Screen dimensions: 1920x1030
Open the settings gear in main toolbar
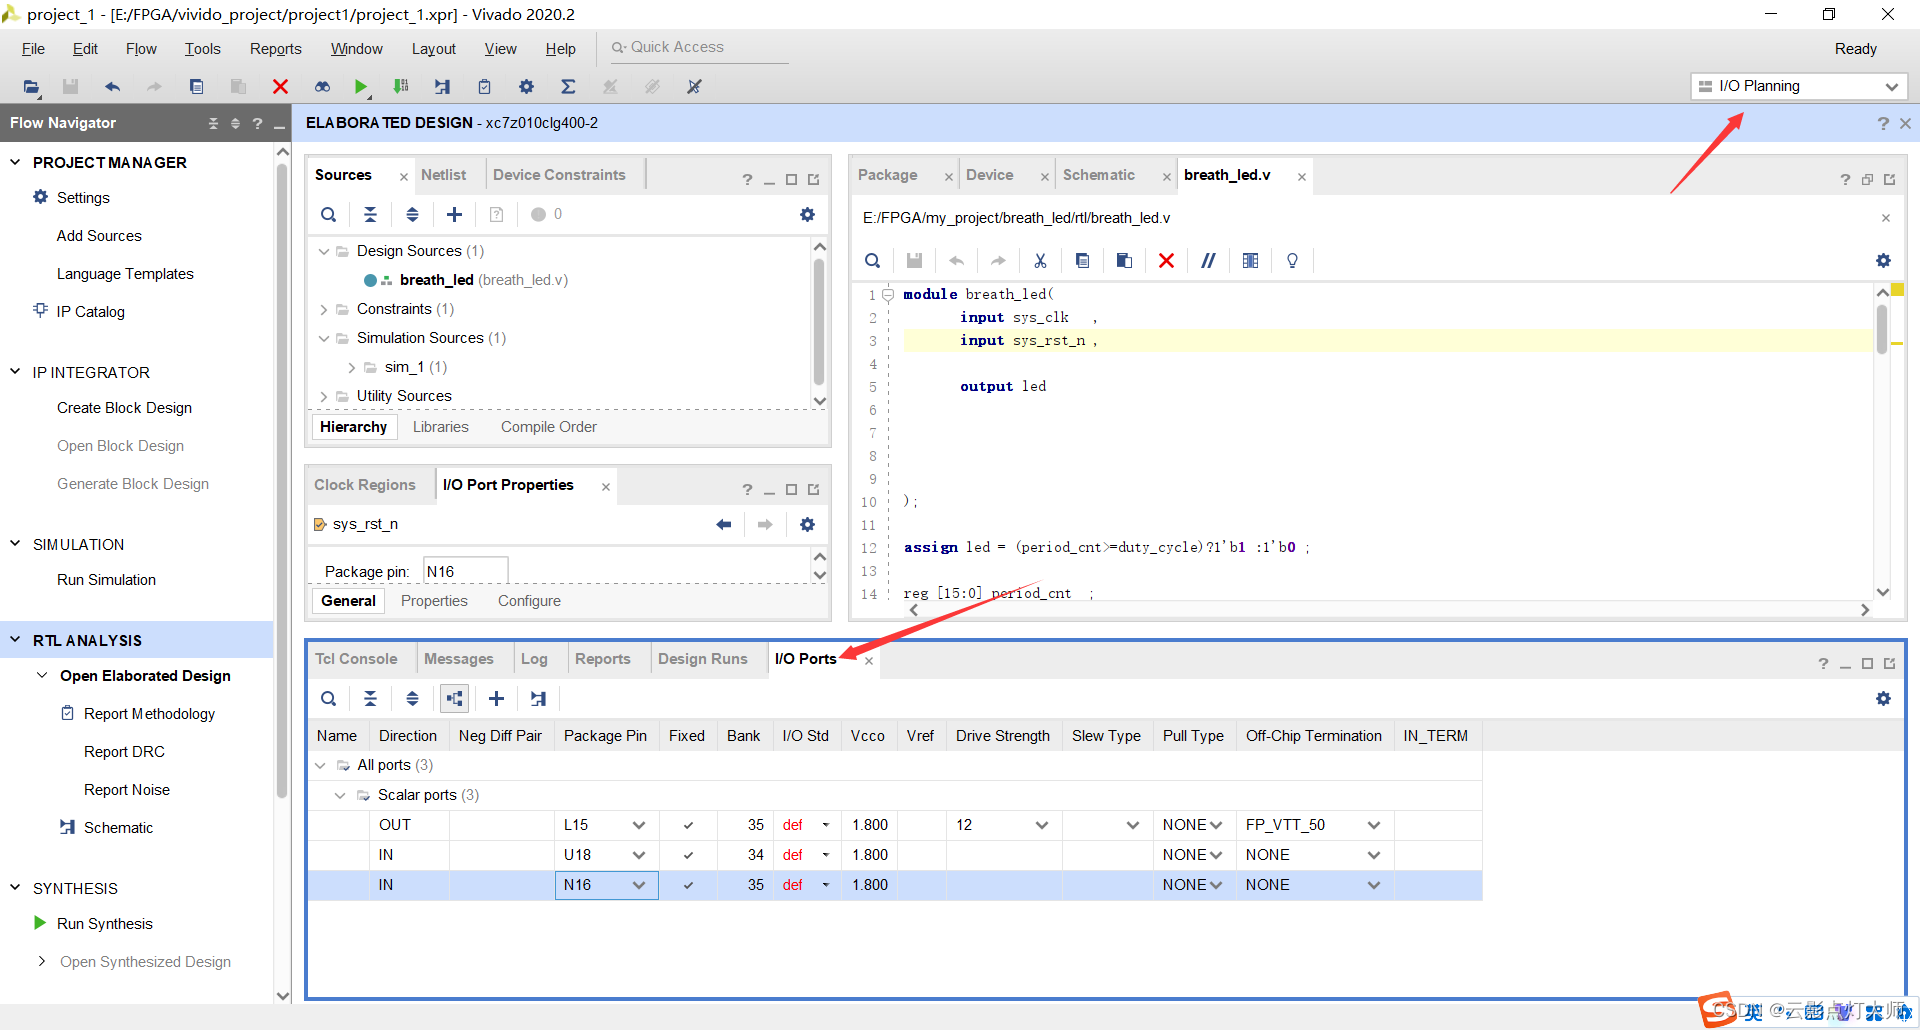(526, 87)
